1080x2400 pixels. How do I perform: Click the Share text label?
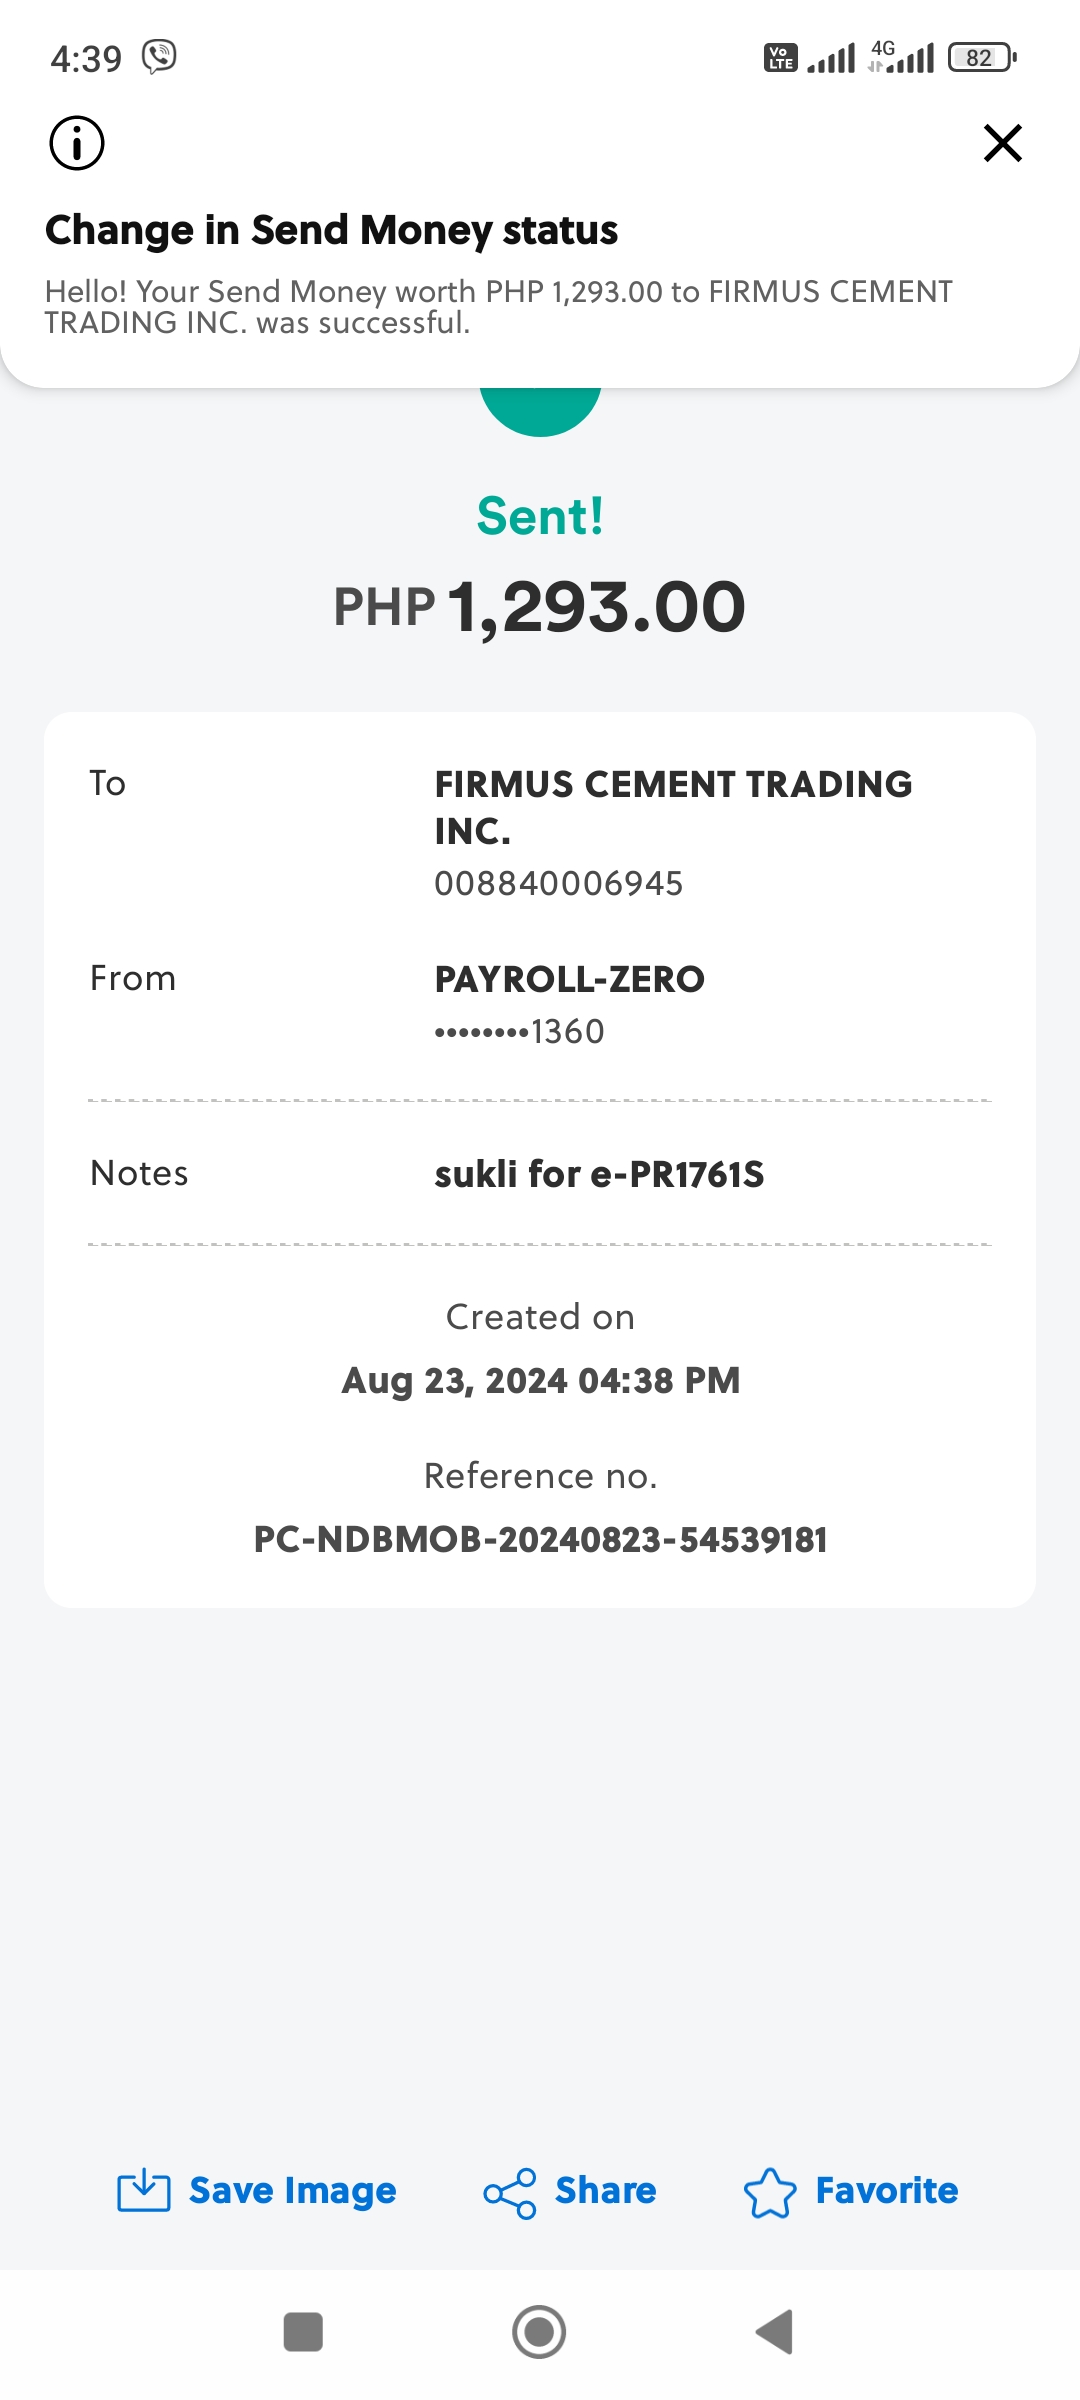605,2191
